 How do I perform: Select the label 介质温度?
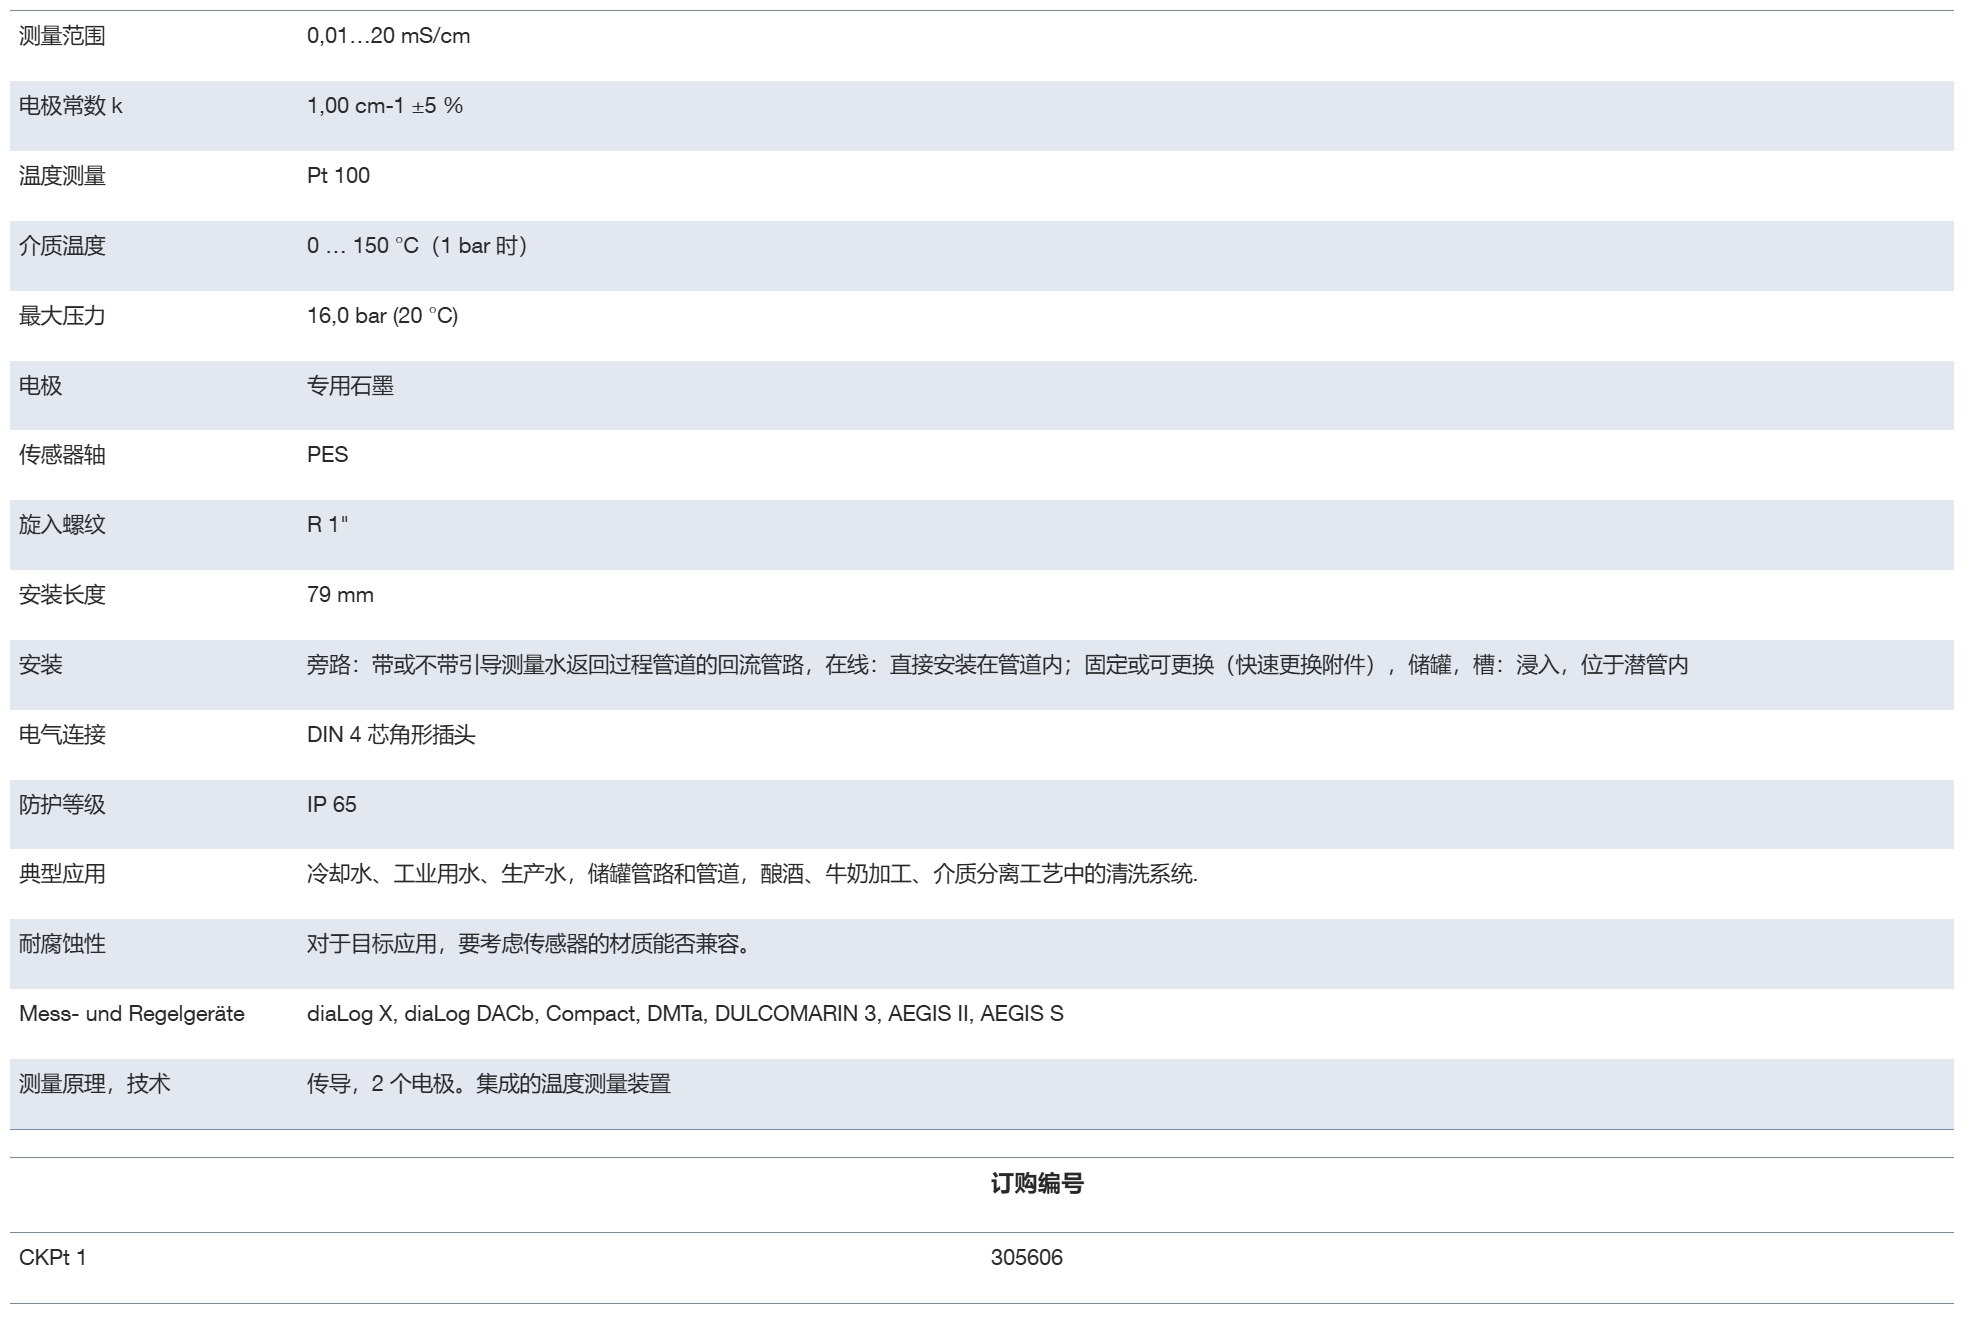[62, 246]
